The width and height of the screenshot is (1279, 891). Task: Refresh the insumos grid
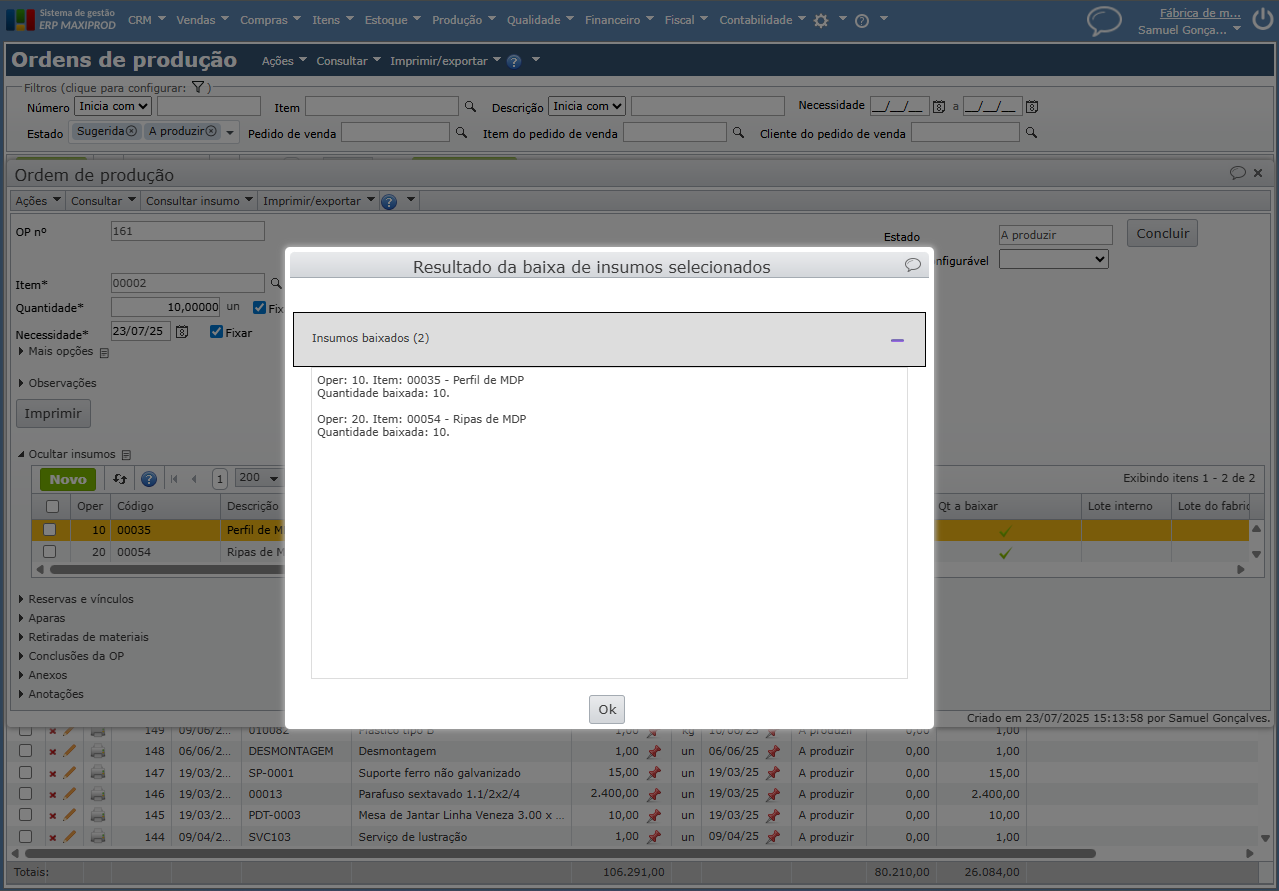pyautogui.click(x=120, y=479)
